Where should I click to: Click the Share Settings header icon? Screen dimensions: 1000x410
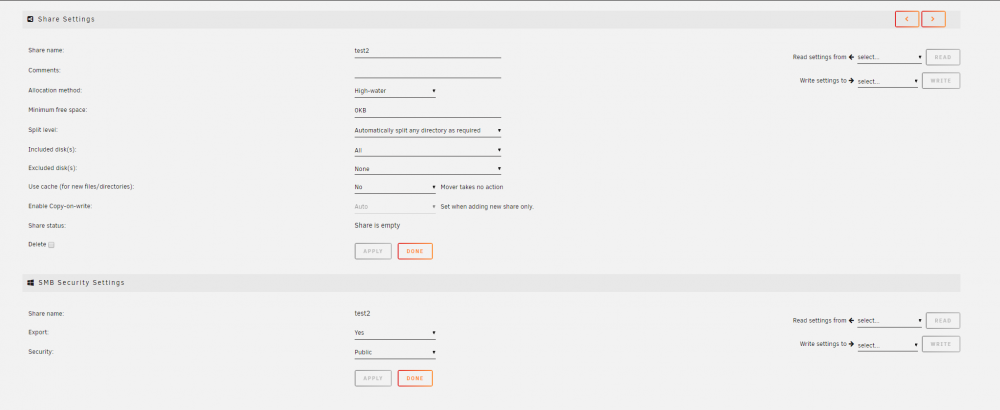31,19
